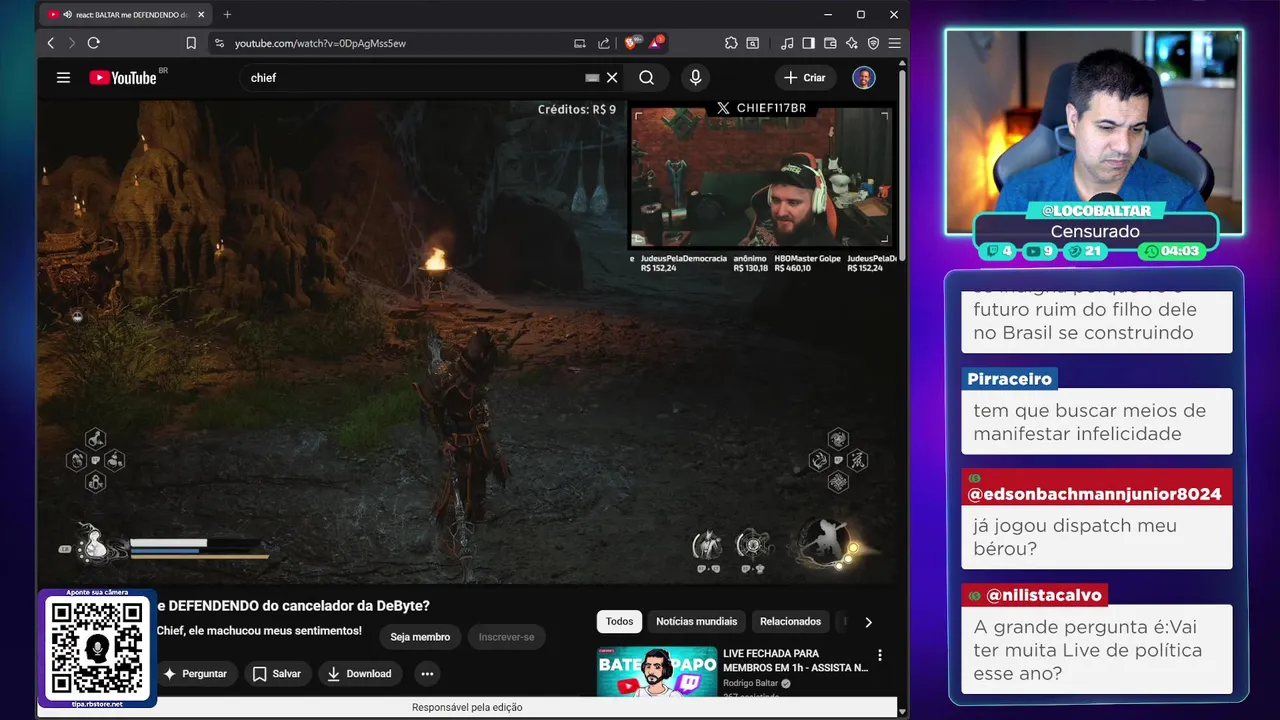
Task: Open Rodrigo Baltar channel link
Action: click(750, 684)
